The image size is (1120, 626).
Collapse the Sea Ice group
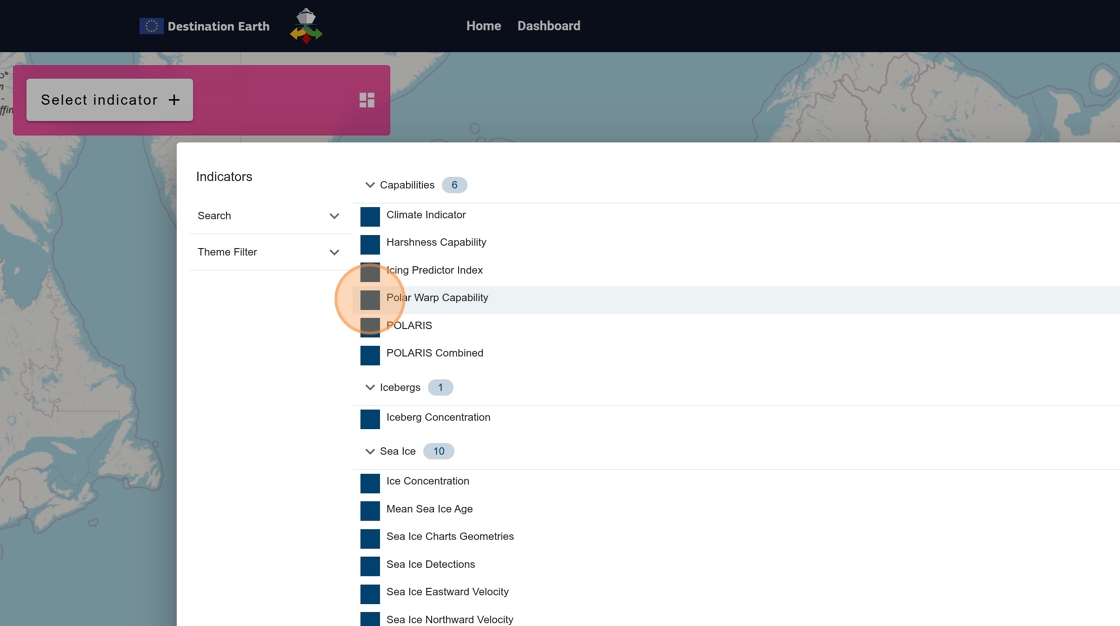[x=370, y=452]
